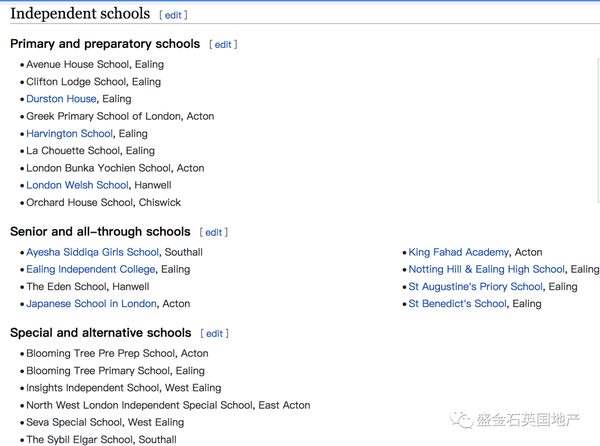Select North West London Independent Special School

[x=139, y=405]
